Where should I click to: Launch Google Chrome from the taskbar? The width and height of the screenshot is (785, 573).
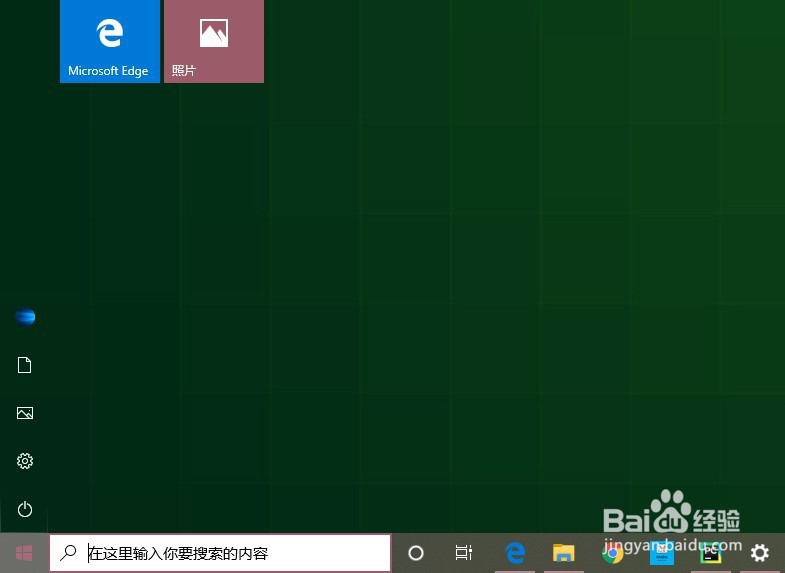coord(612,553)
